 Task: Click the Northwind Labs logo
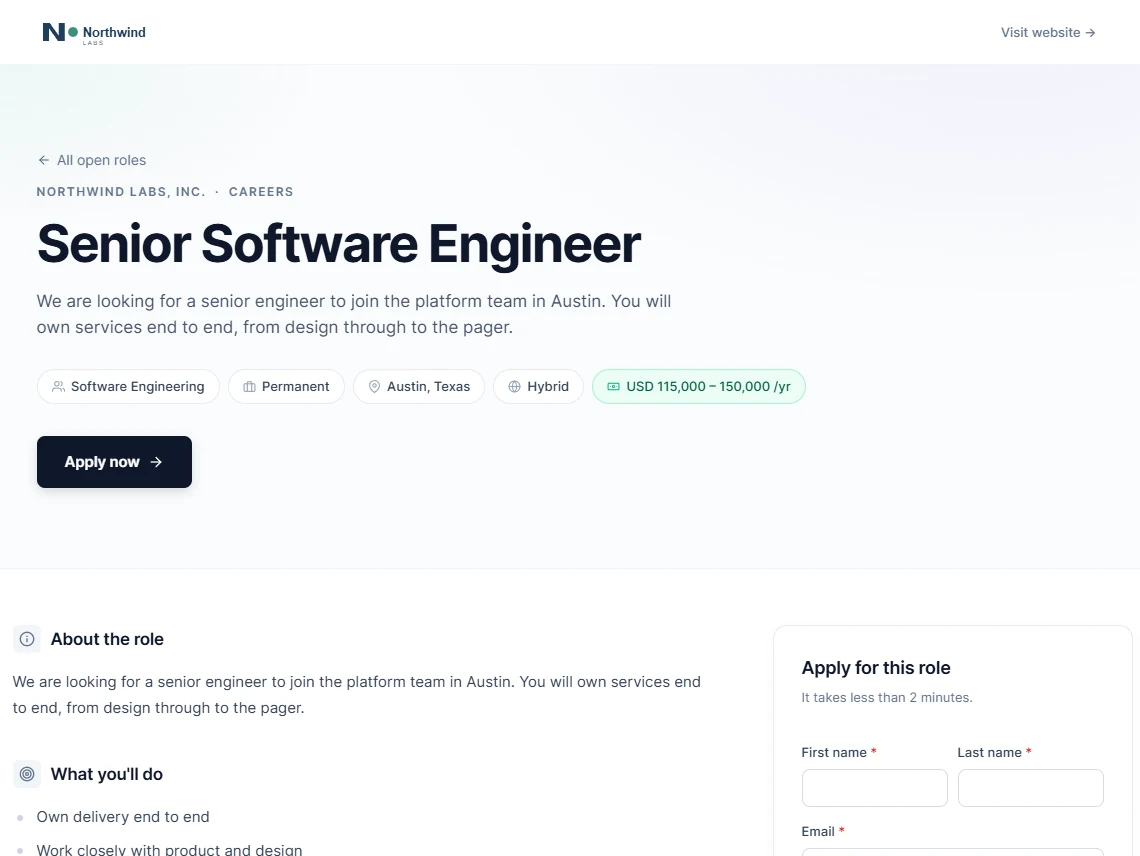94,33
